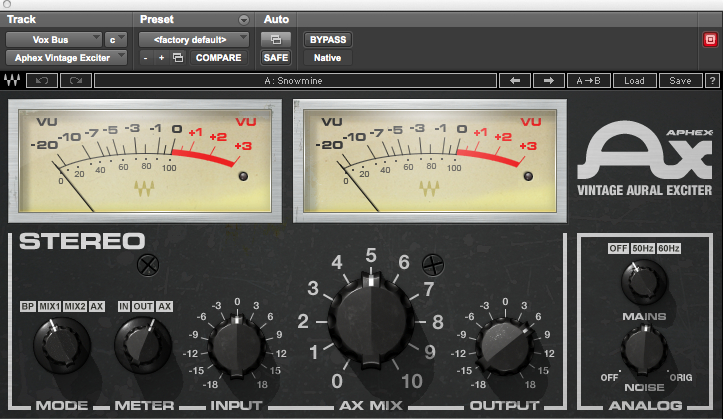Click the OFF label by noise knob

[609, 378]
